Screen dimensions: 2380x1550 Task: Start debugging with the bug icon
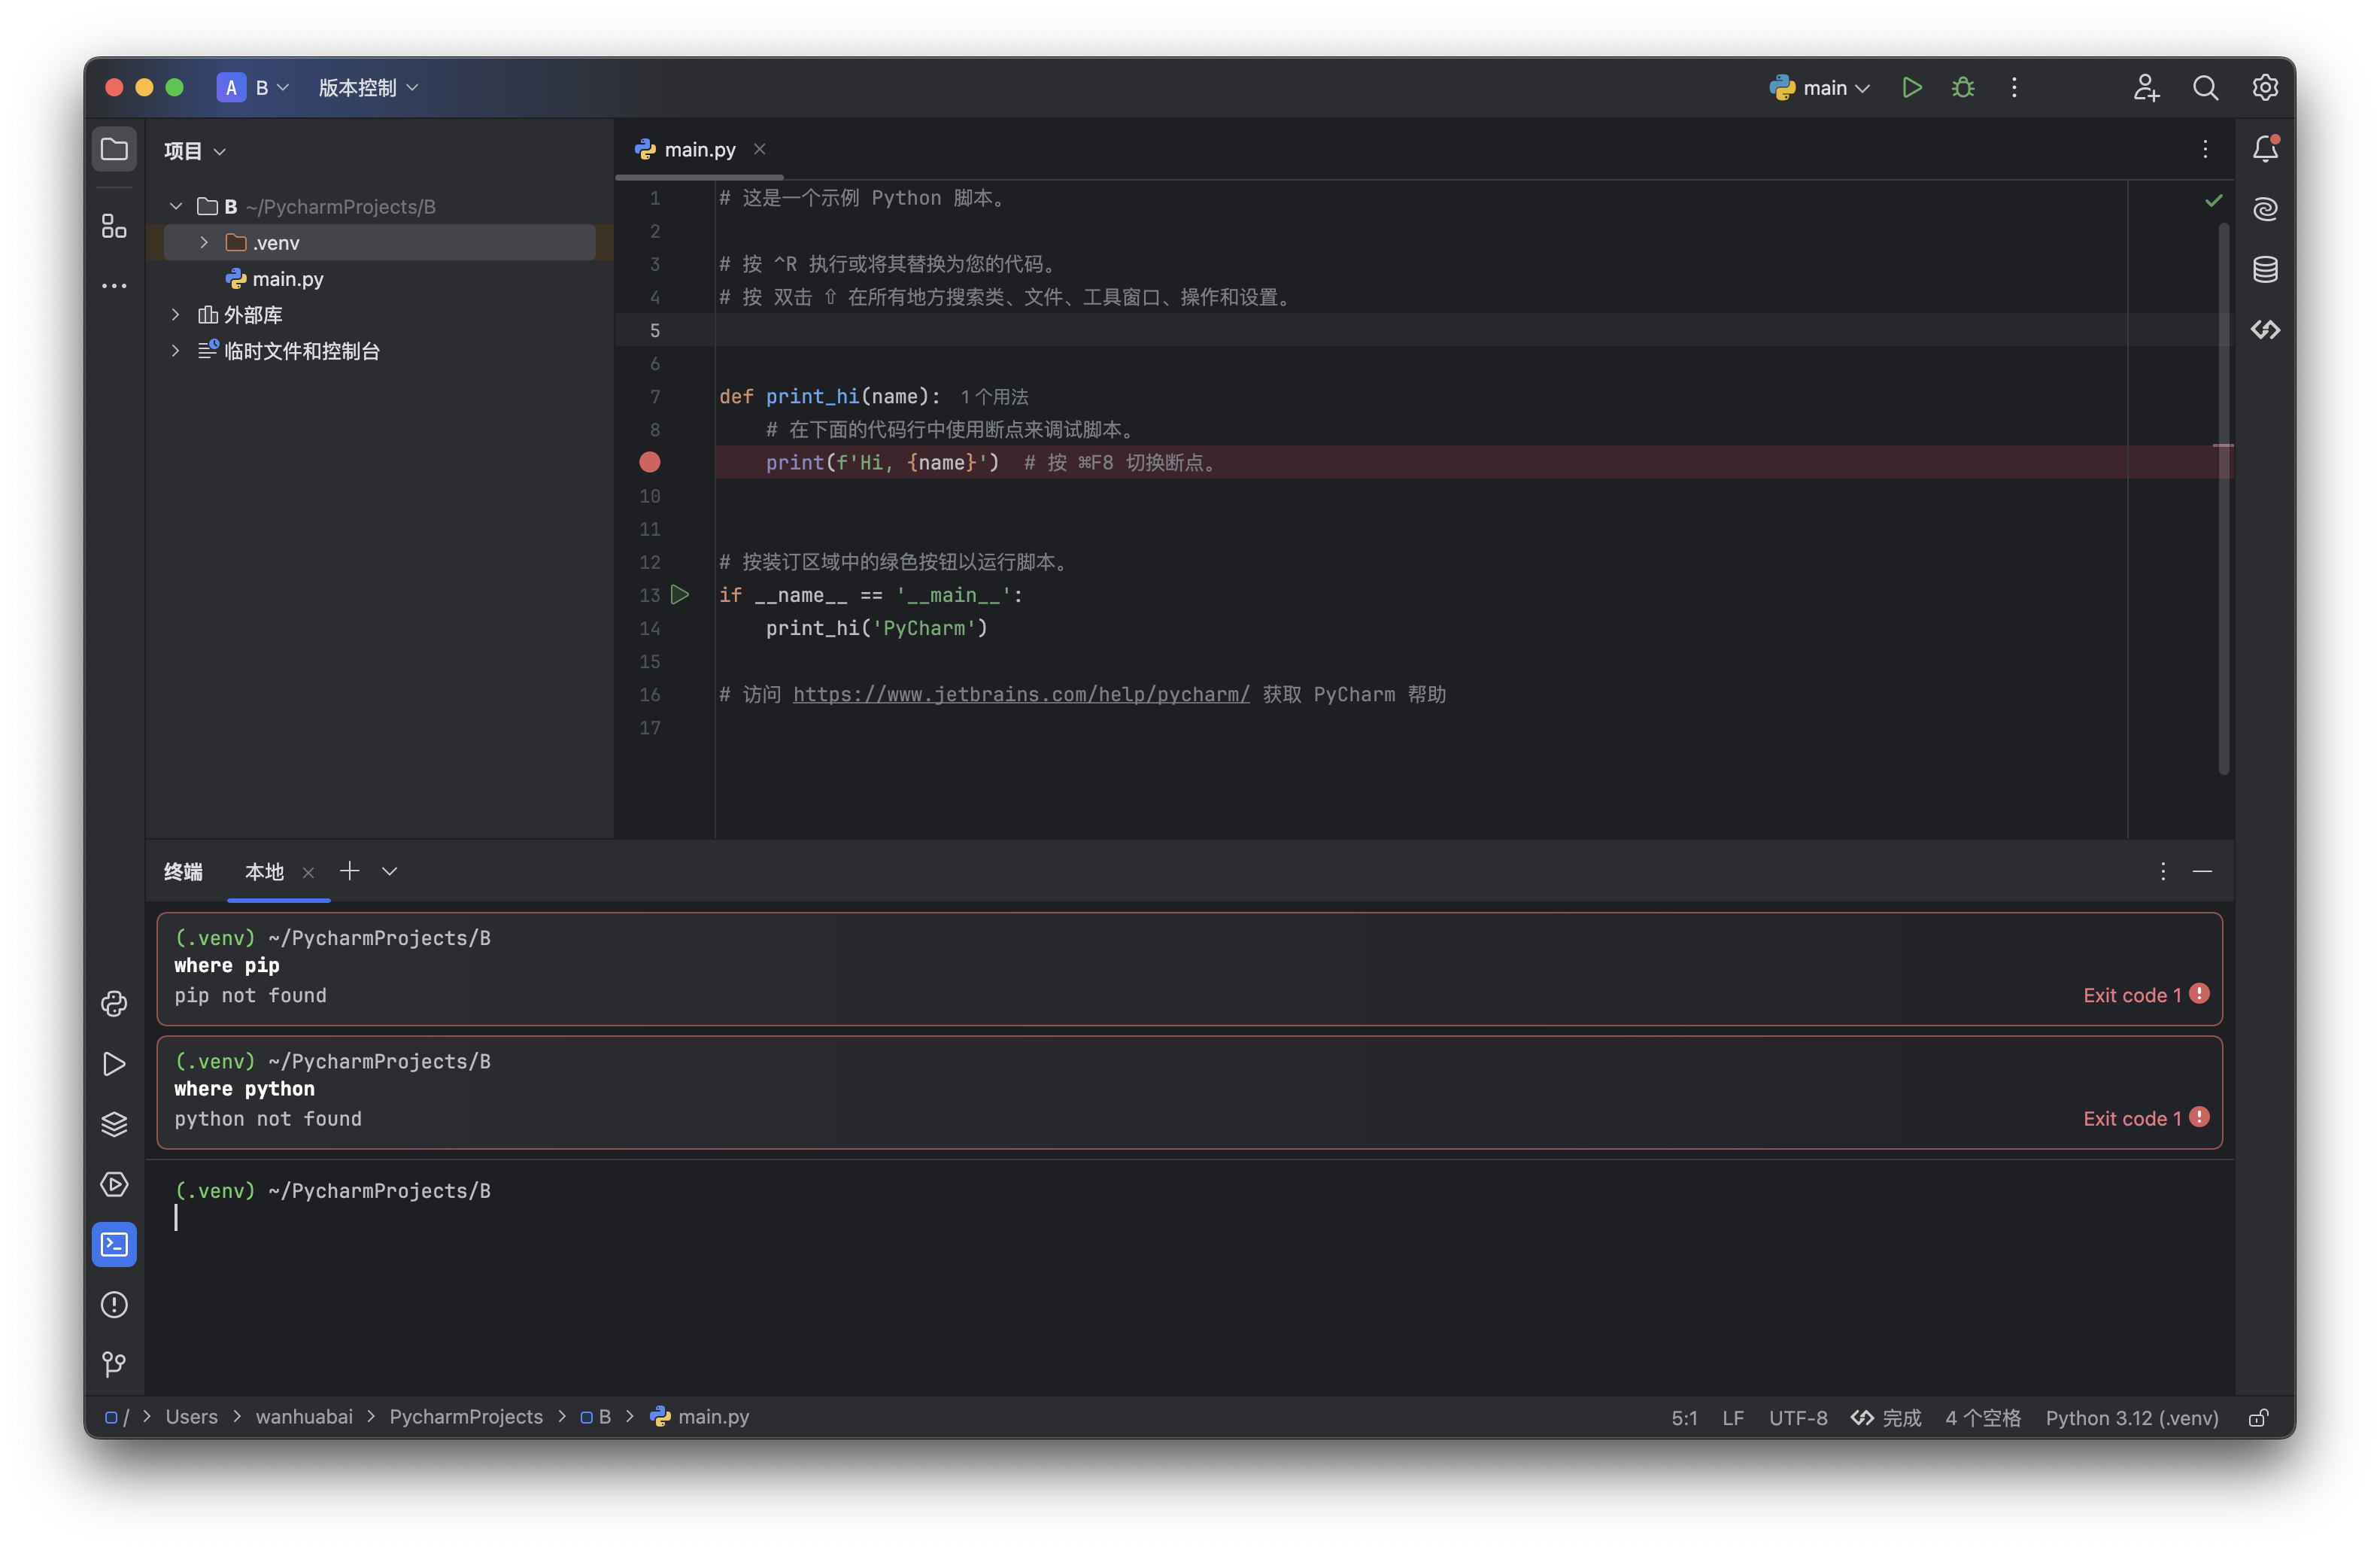pyautogui.click(x=1962, y=88)
